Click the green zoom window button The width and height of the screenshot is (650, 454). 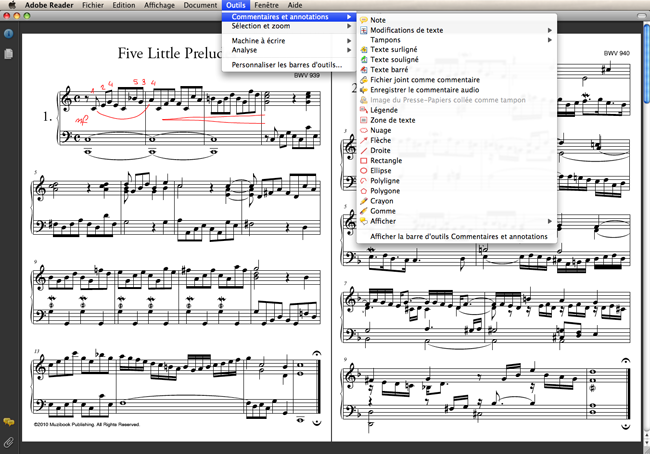27,16
